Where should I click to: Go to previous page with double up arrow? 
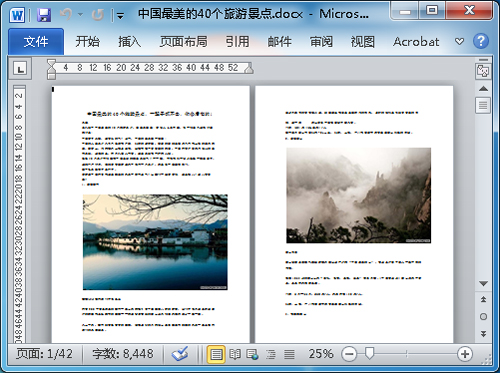click(483, 299)
